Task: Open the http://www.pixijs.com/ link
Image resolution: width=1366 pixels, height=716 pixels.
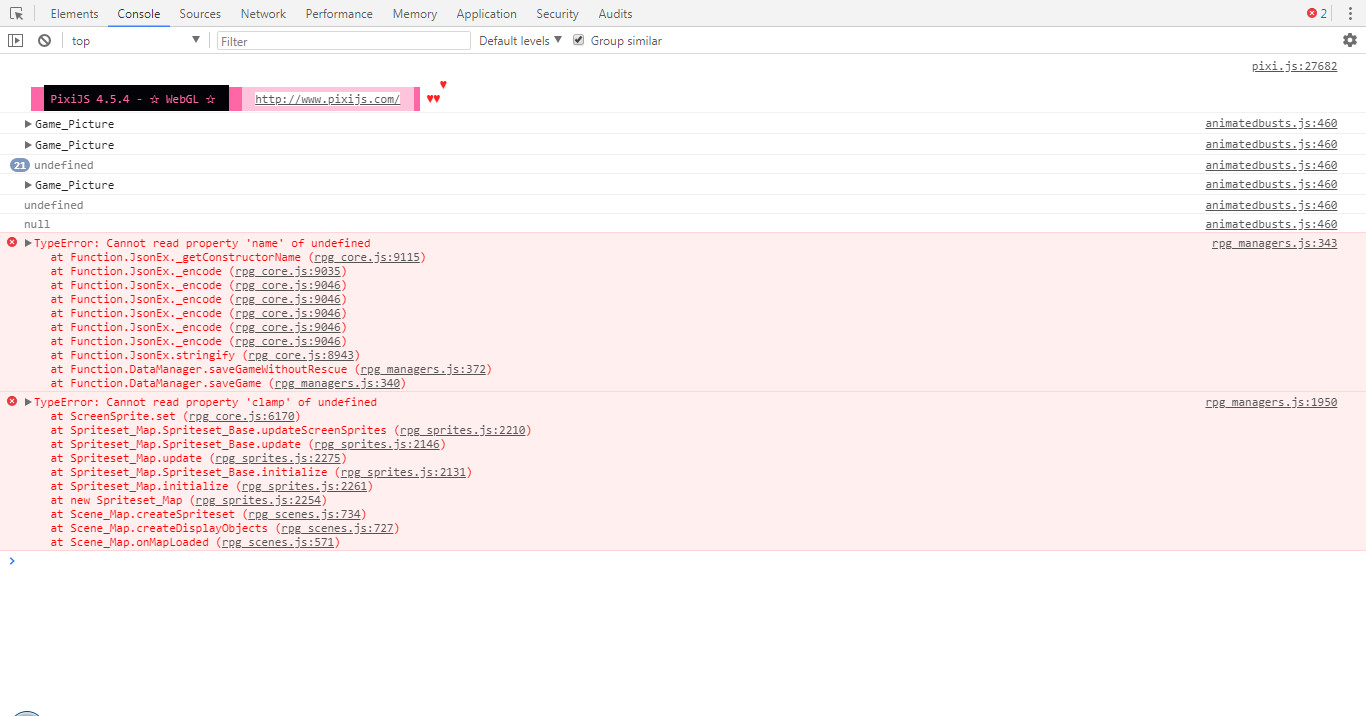Action: click(327, 99)
